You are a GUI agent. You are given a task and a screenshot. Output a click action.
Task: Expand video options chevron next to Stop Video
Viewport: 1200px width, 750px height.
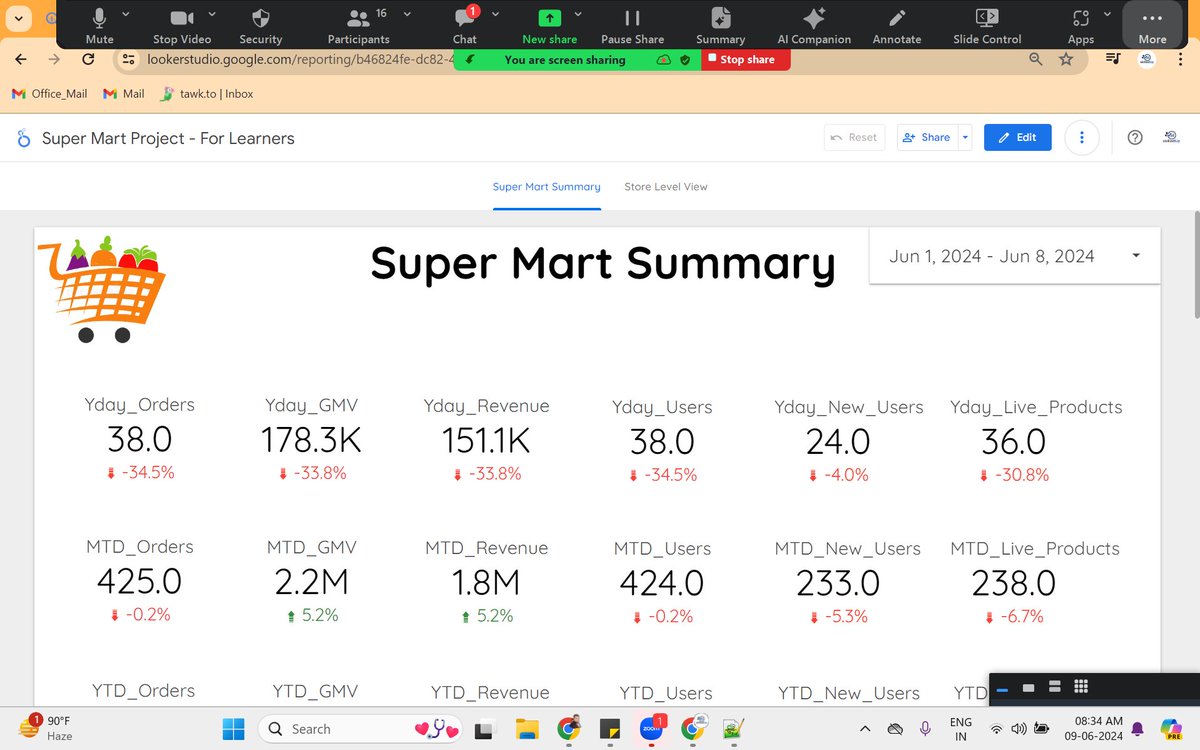tap(212, 14)
